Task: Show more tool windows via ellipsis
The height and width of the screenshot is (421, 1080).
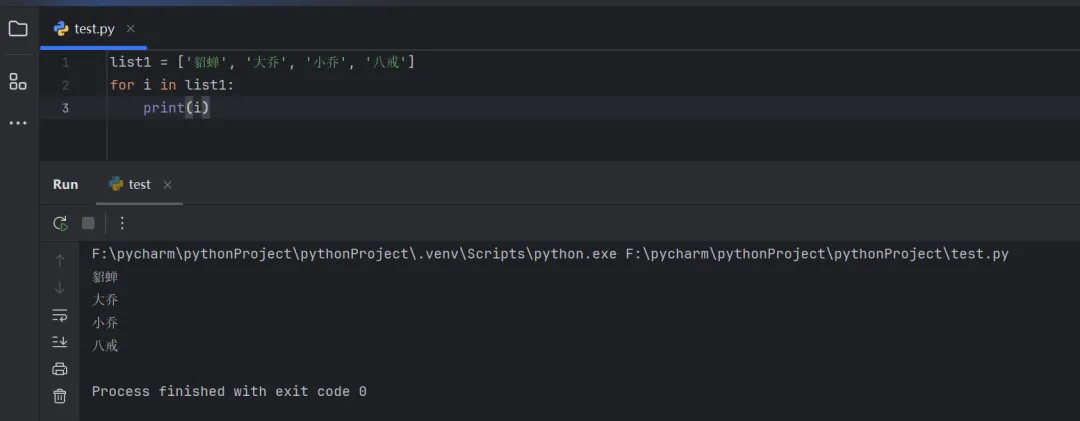Action: click(x=18, y=123)
